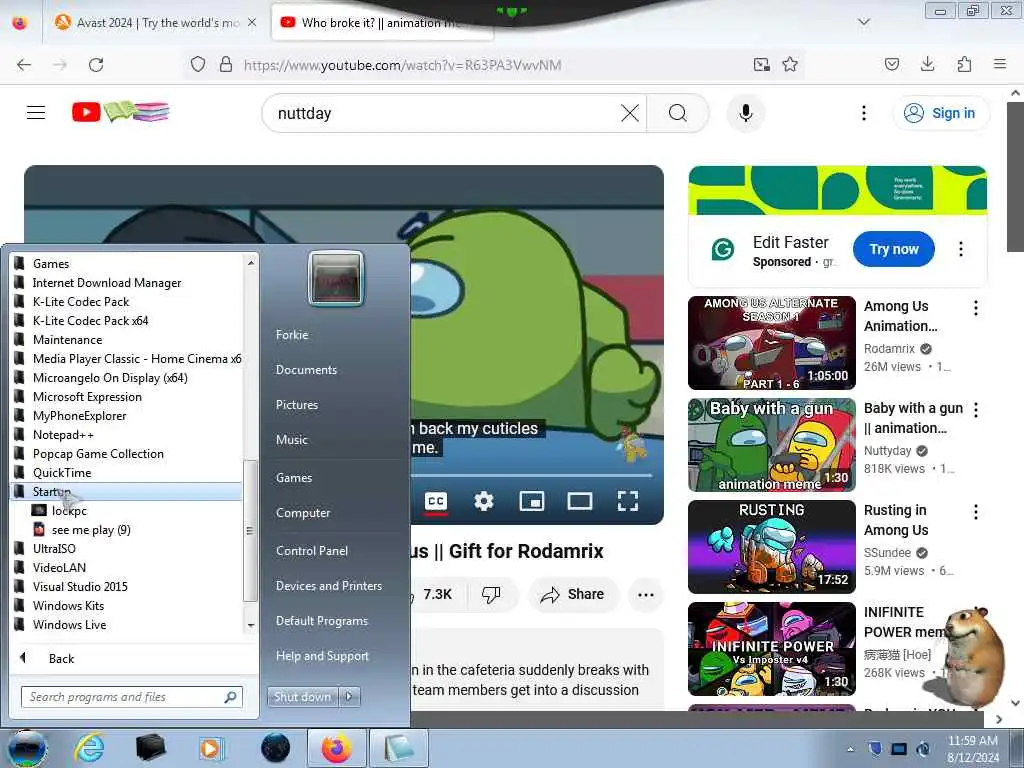Viewport: 1024px width, 768px height.
Task: Click the Try now ad button
Action: pyautogui.click(x=893, y=249)
